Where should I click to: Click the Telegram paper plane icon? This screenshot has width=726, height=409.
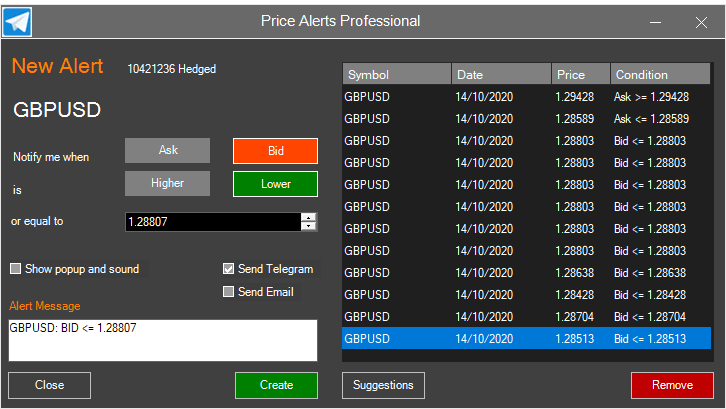click(x=18, y=21)
